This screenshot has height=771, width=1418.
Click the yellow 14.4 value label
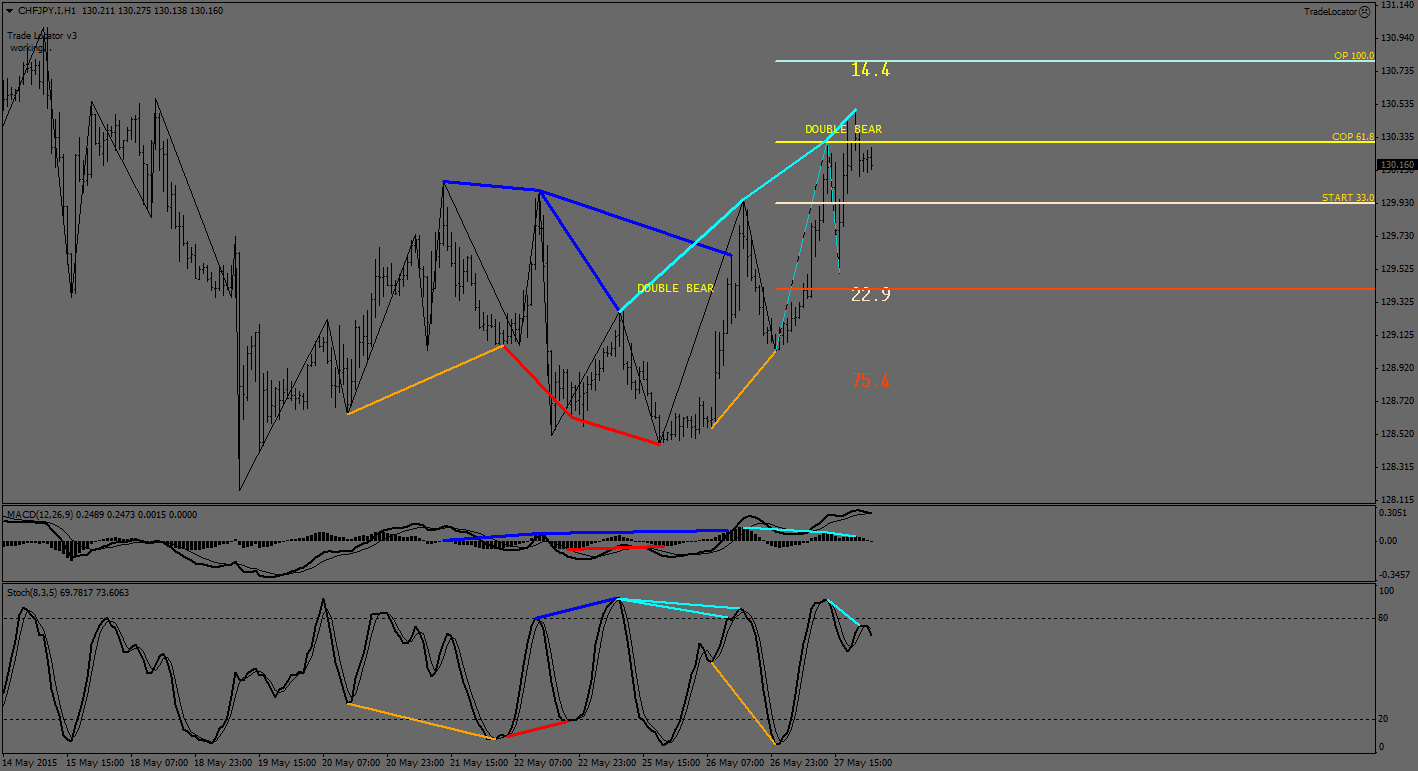(x=870, y=70)
